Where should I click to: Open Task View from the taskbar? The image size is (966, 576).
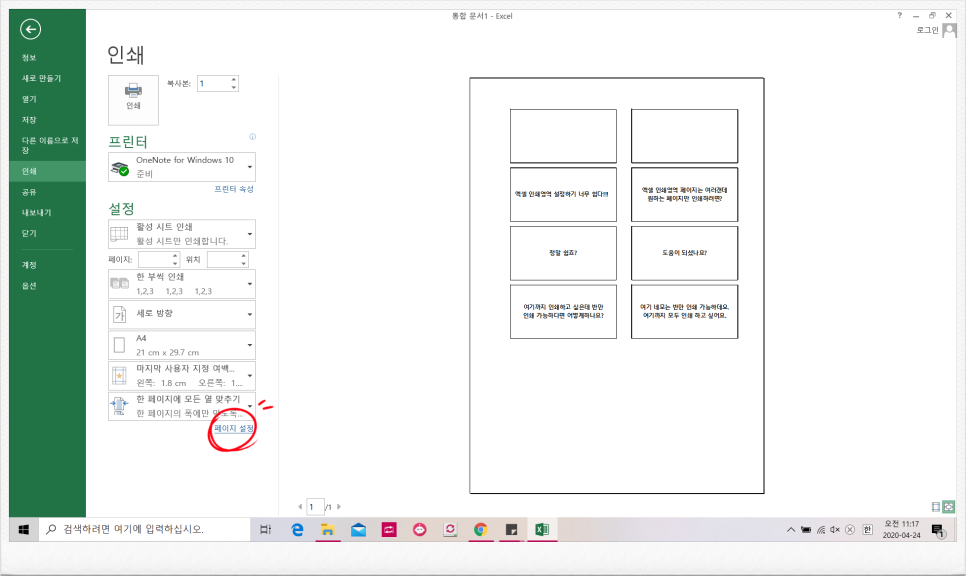(266, 529)
